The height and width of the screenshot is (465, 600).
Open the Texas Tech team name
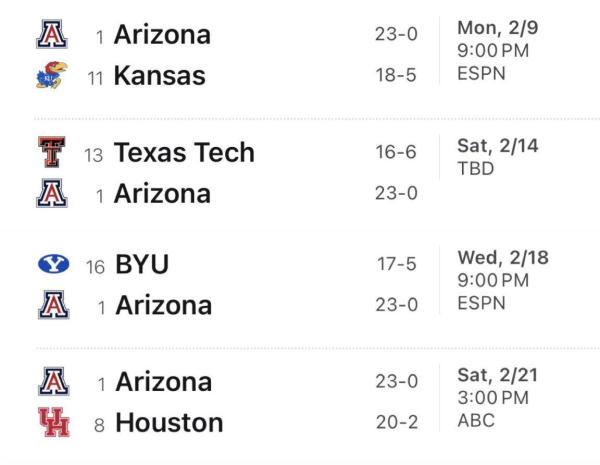[184, 153]
